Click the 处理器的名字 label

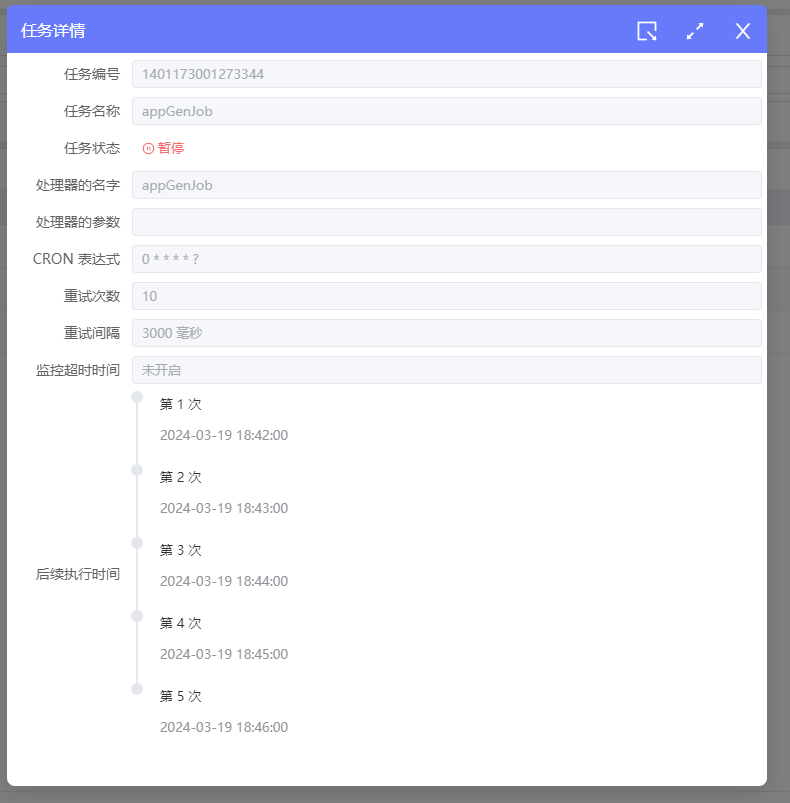click(x=78, y=185)
